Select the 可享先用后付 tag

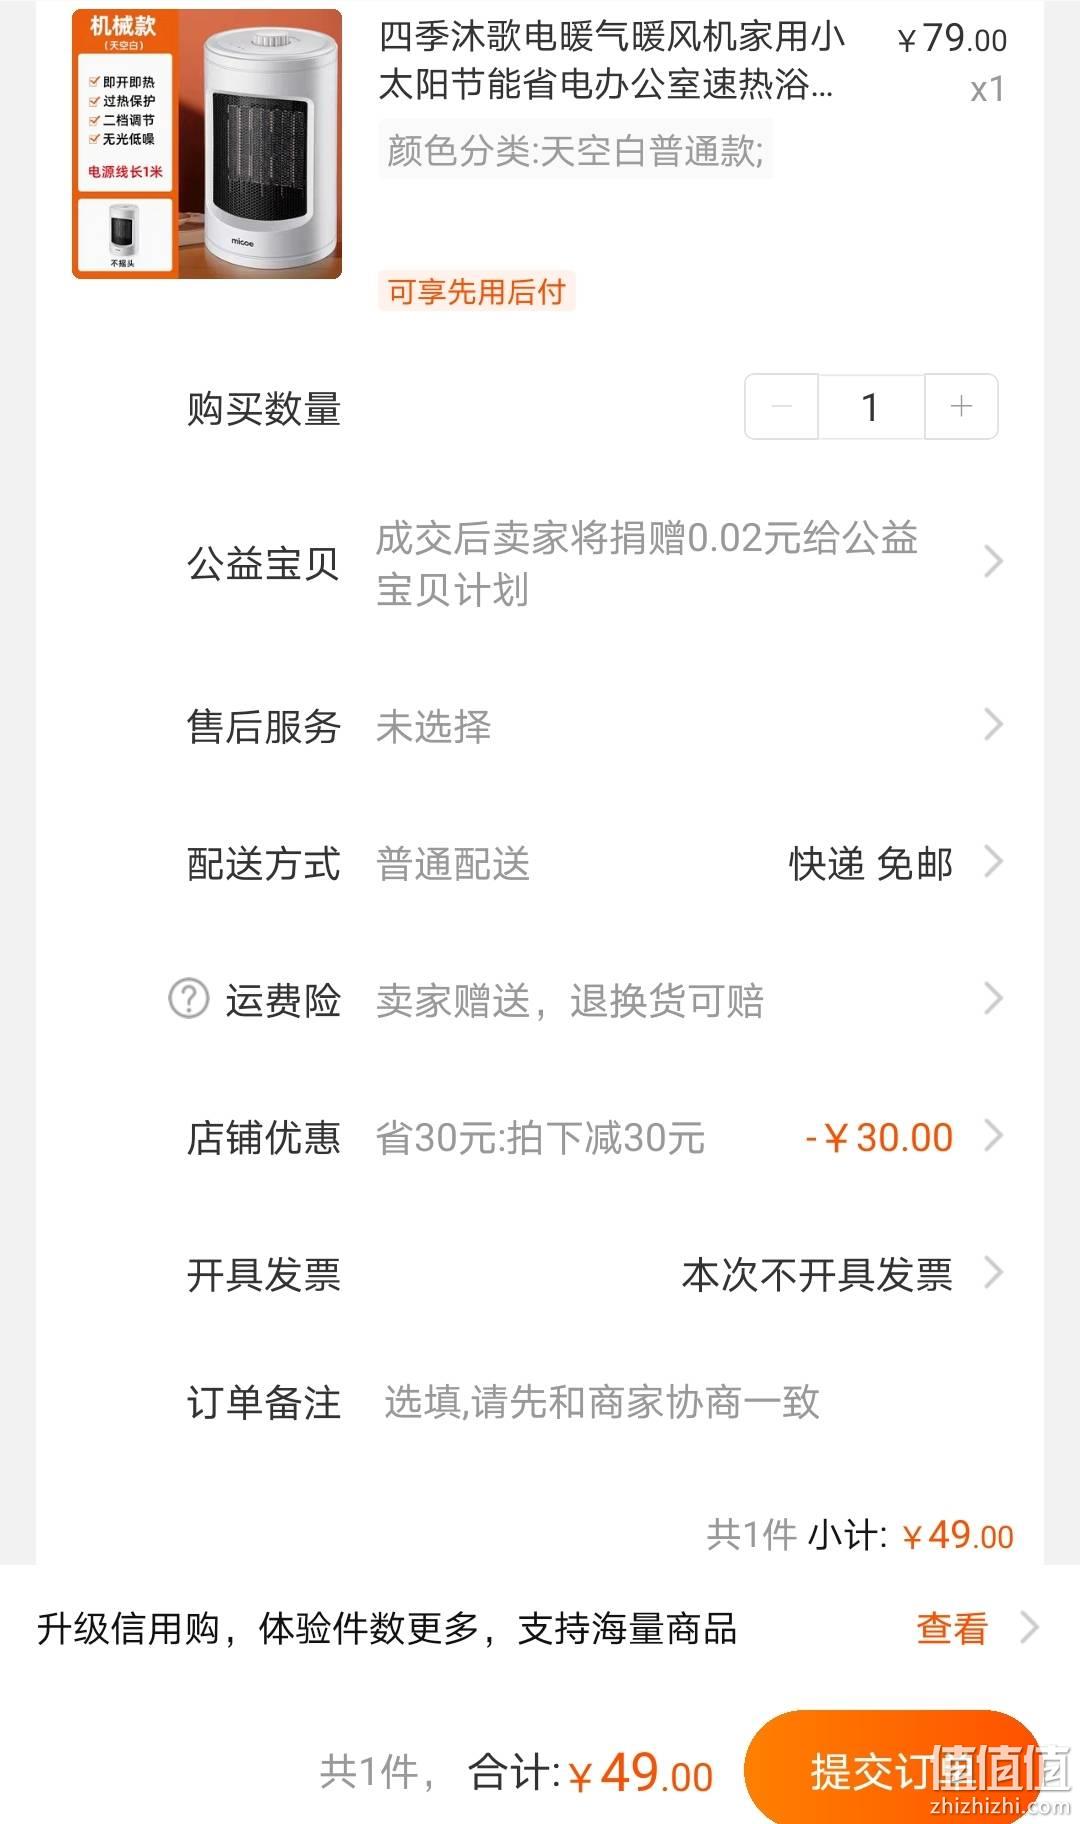click(476, 292)
